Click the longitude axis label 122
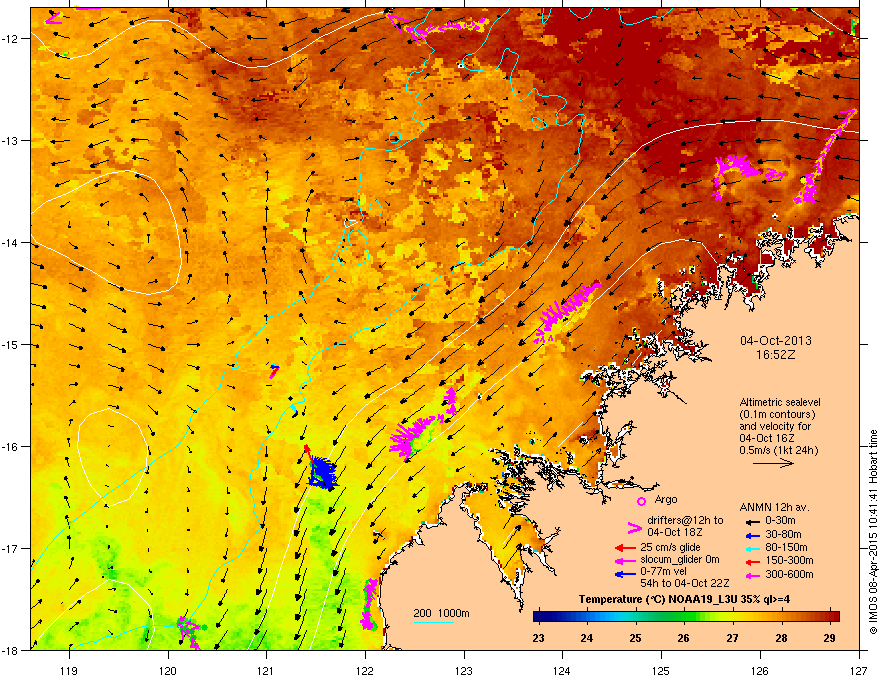 365,670
